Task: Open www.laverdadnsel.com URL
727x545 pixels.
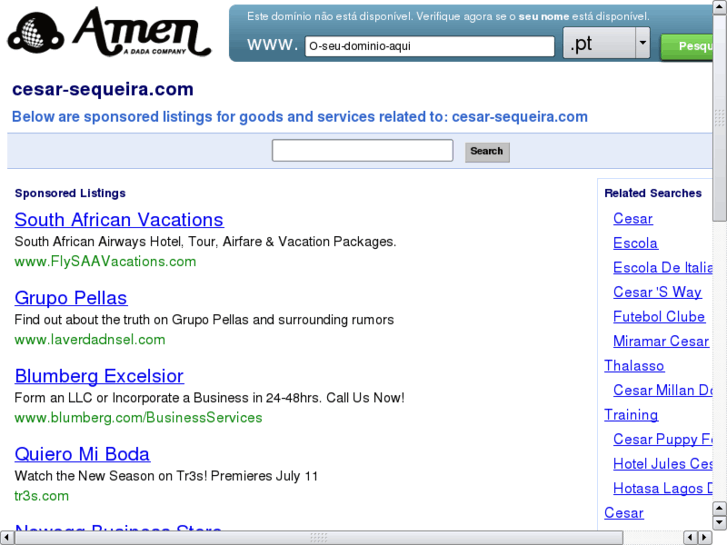Action: [x=90, y=340]
